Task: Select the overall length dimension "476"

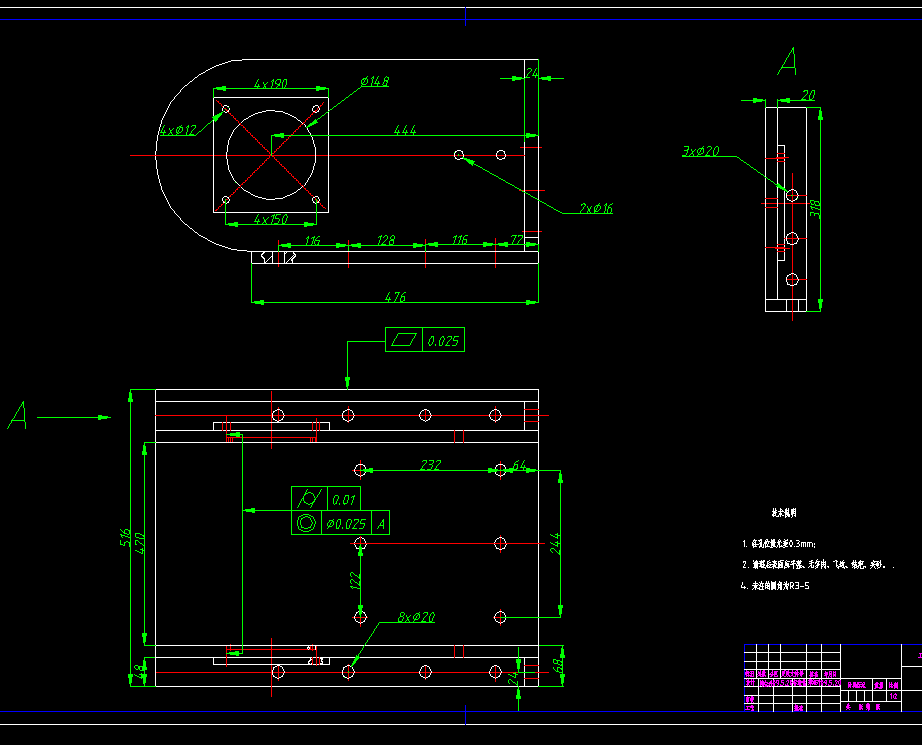Action: (395, 297)
